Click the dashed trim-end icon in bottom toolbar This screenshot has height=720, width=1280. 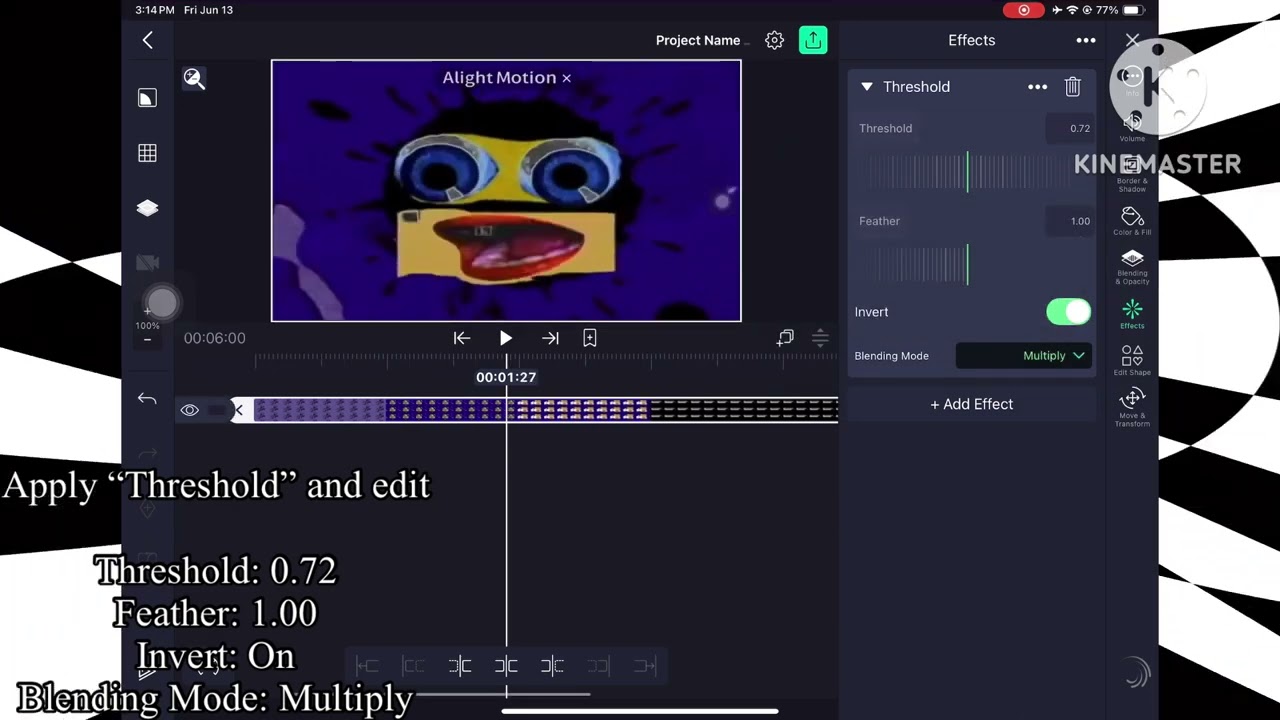click(x=598, y=666)
